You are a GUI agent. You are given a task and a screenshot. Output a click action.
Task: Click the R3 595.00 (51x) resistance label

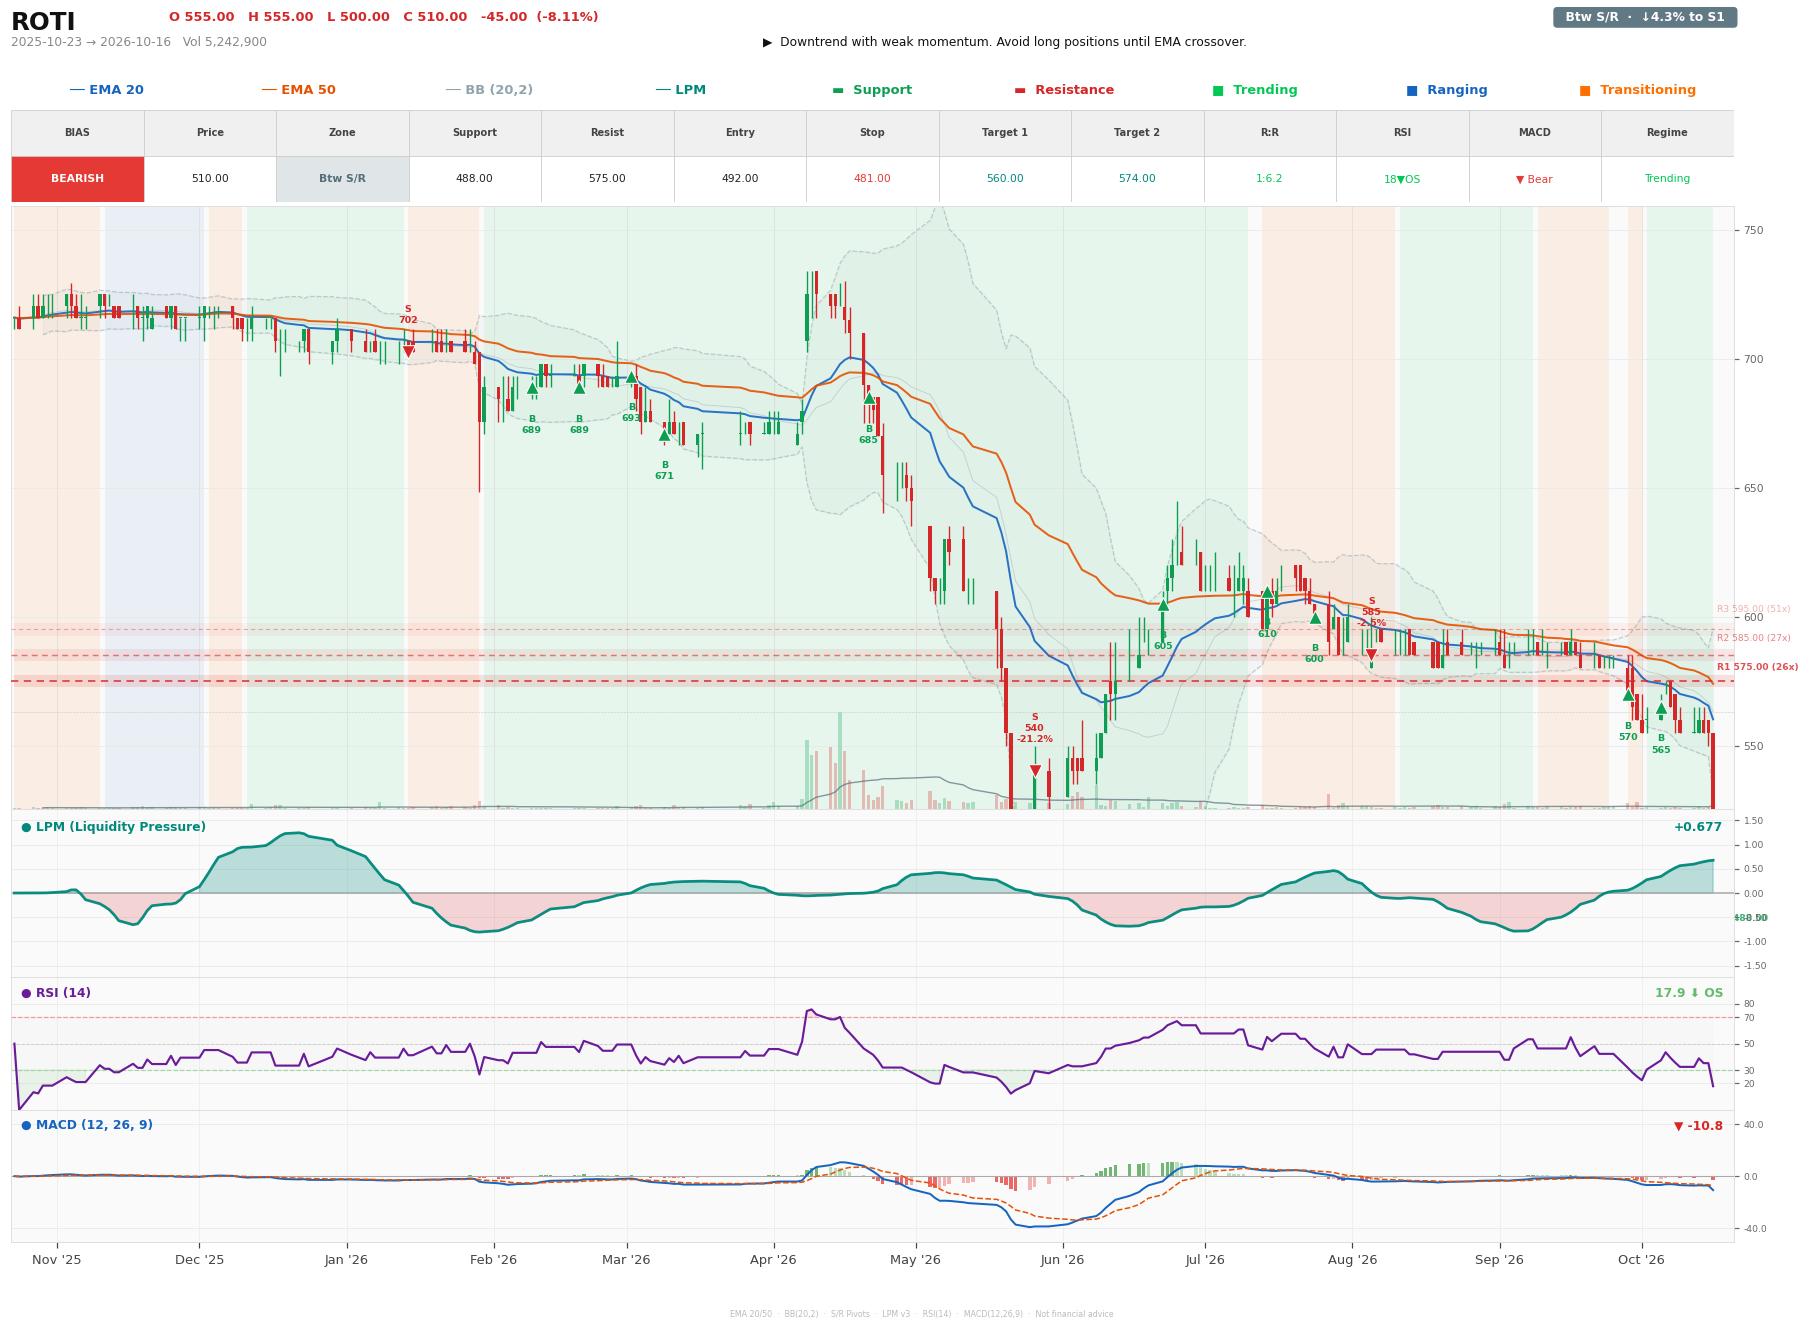point(1753,609)
